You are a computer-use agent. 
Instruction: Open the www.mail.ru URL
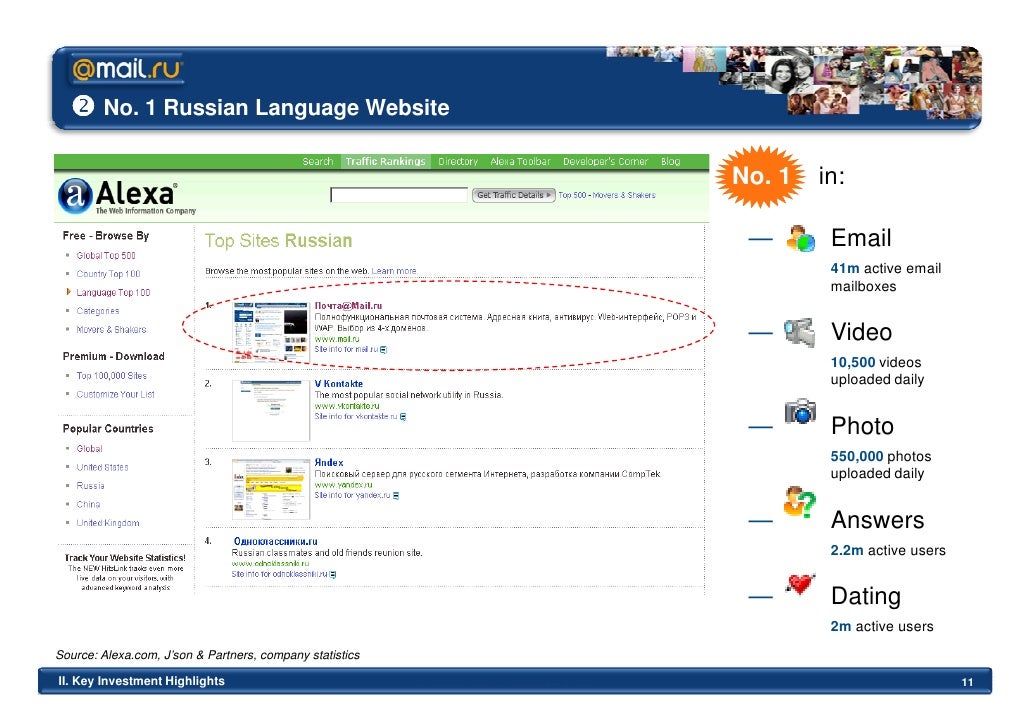(x=337, y=339)
